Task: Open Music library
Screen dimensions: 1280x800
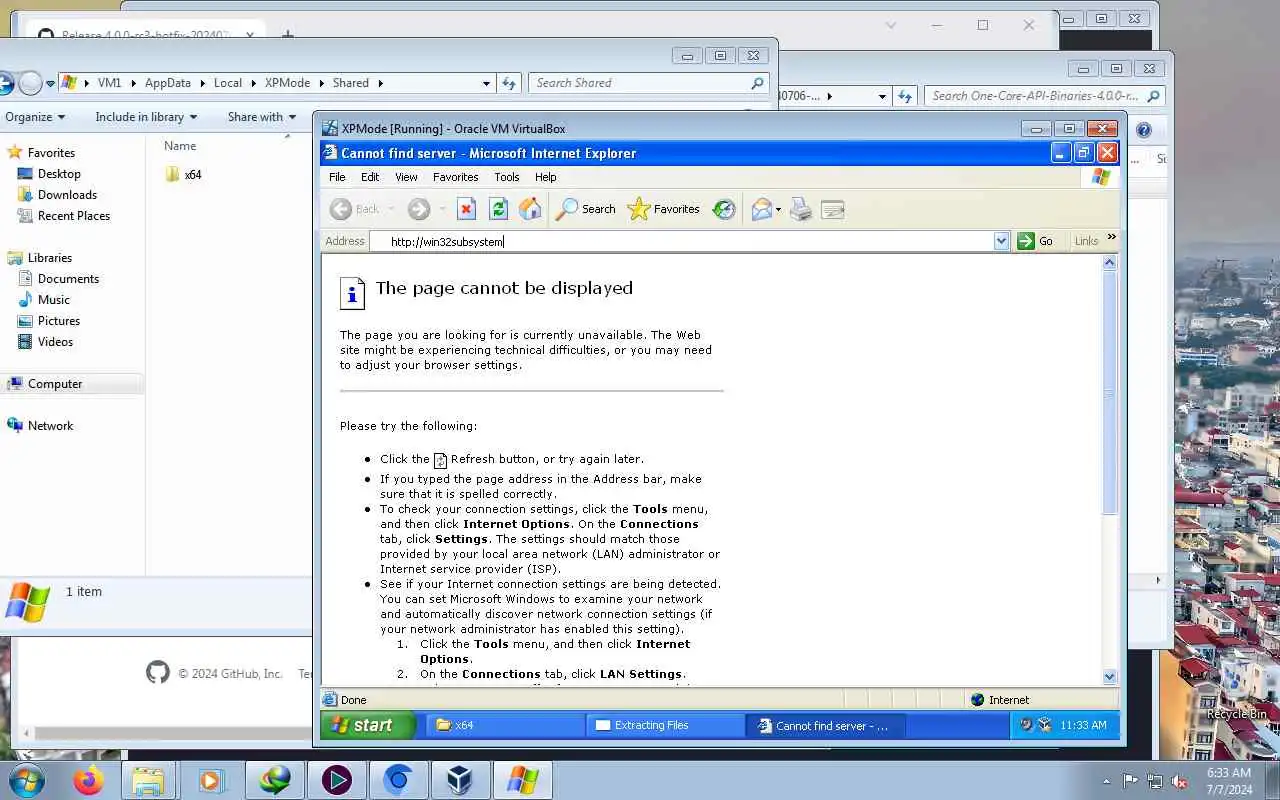Action: coord(54,300)
